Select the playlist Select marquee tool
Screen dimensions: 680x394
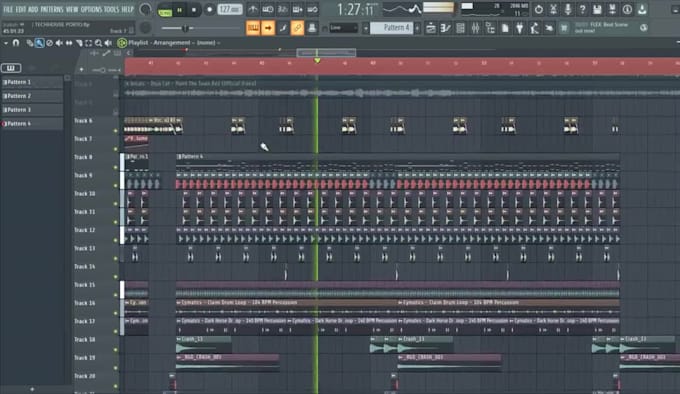click(x=88, y=43)
